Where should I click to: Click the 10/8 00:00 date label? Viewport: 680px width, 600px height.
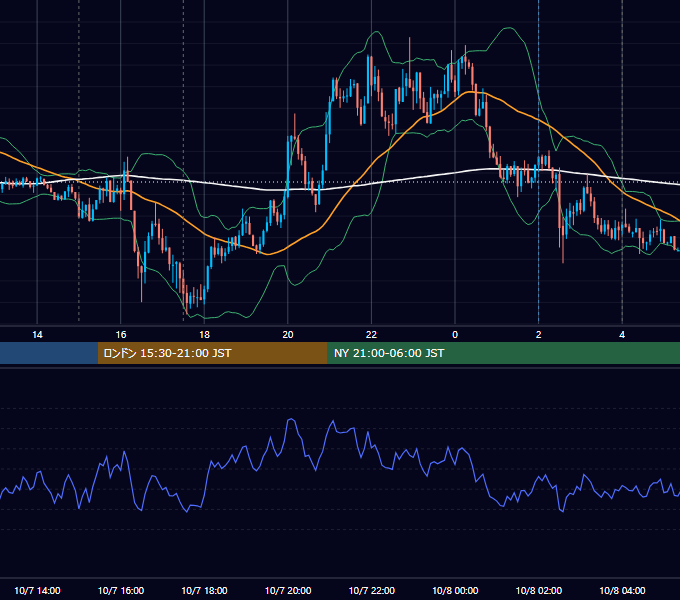click(455, 590)
